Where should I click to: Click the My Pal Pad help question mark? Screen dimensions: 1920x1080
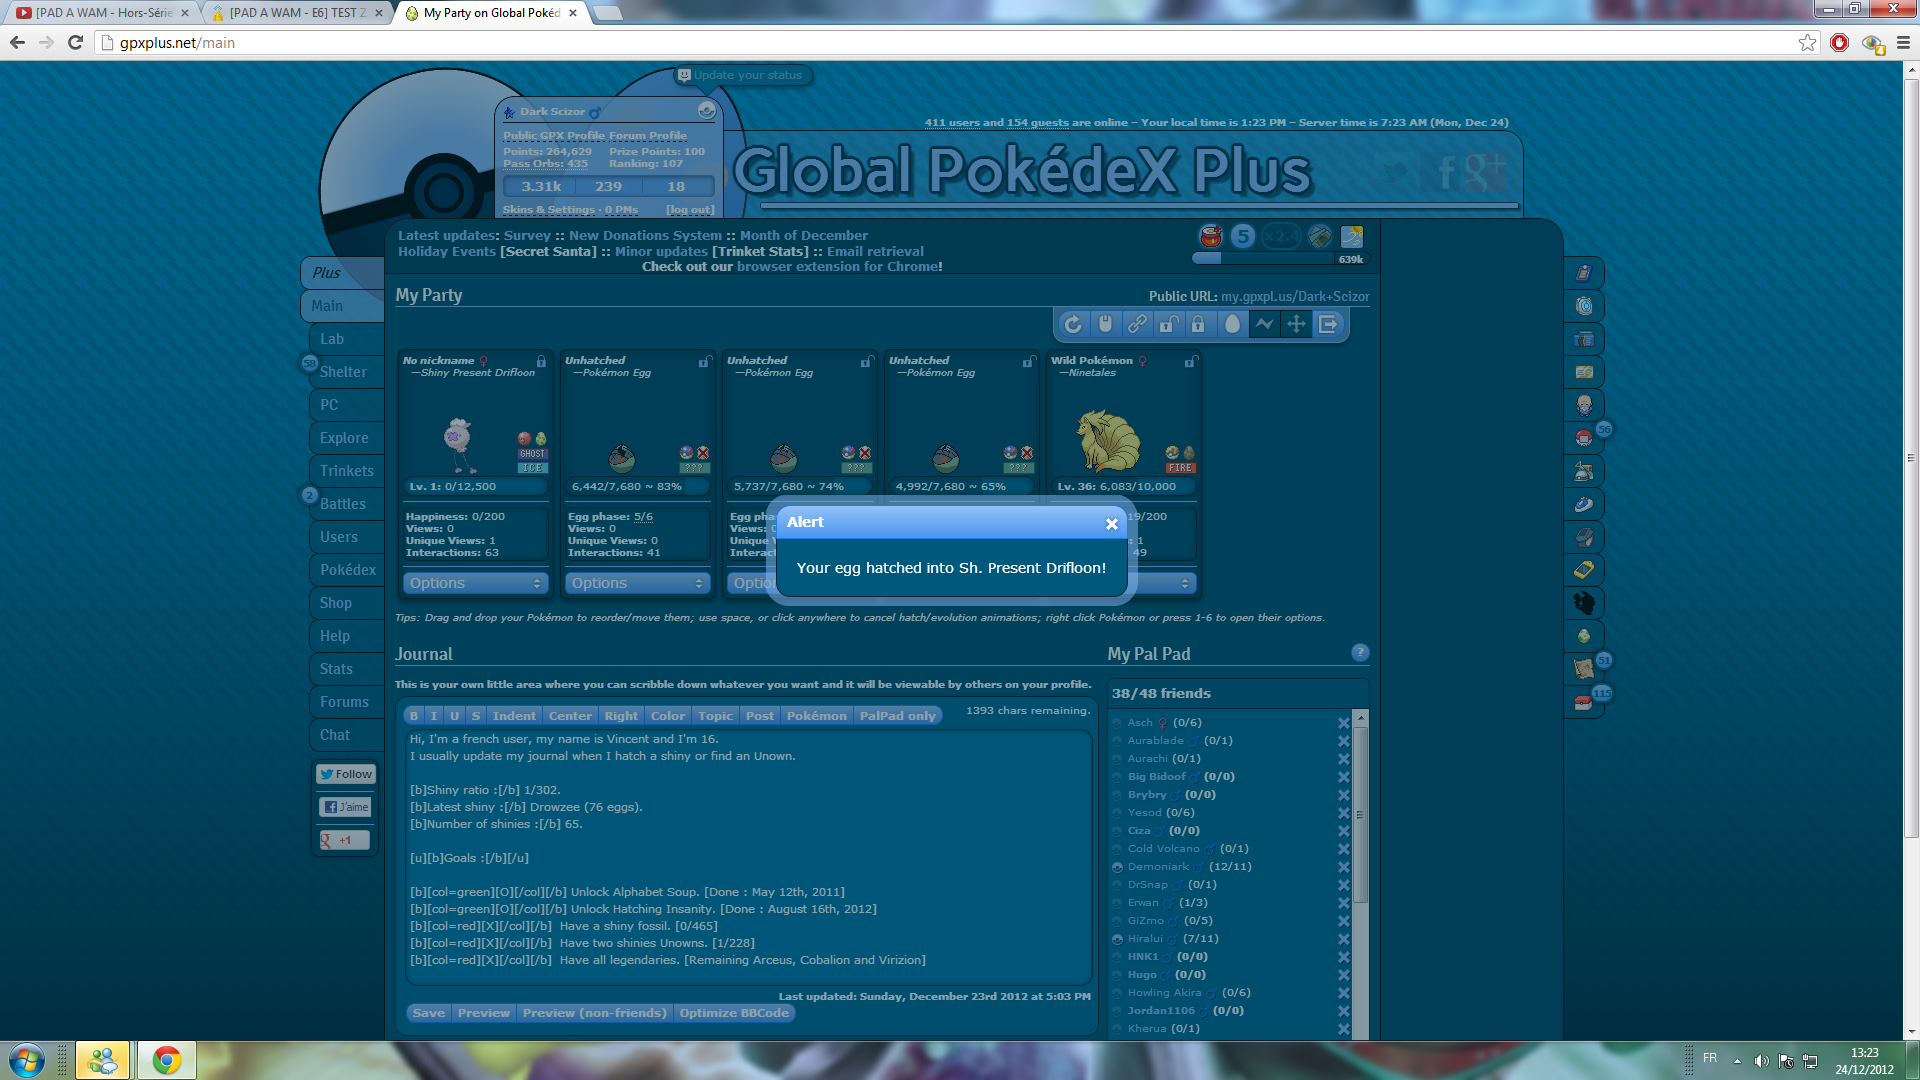click(x=1360, y=653)
